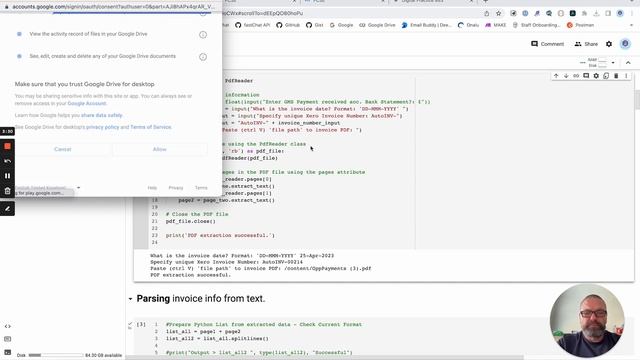Copy link to cell icon
This screenshot has height=360, width=640.
[x=576, y=76]
